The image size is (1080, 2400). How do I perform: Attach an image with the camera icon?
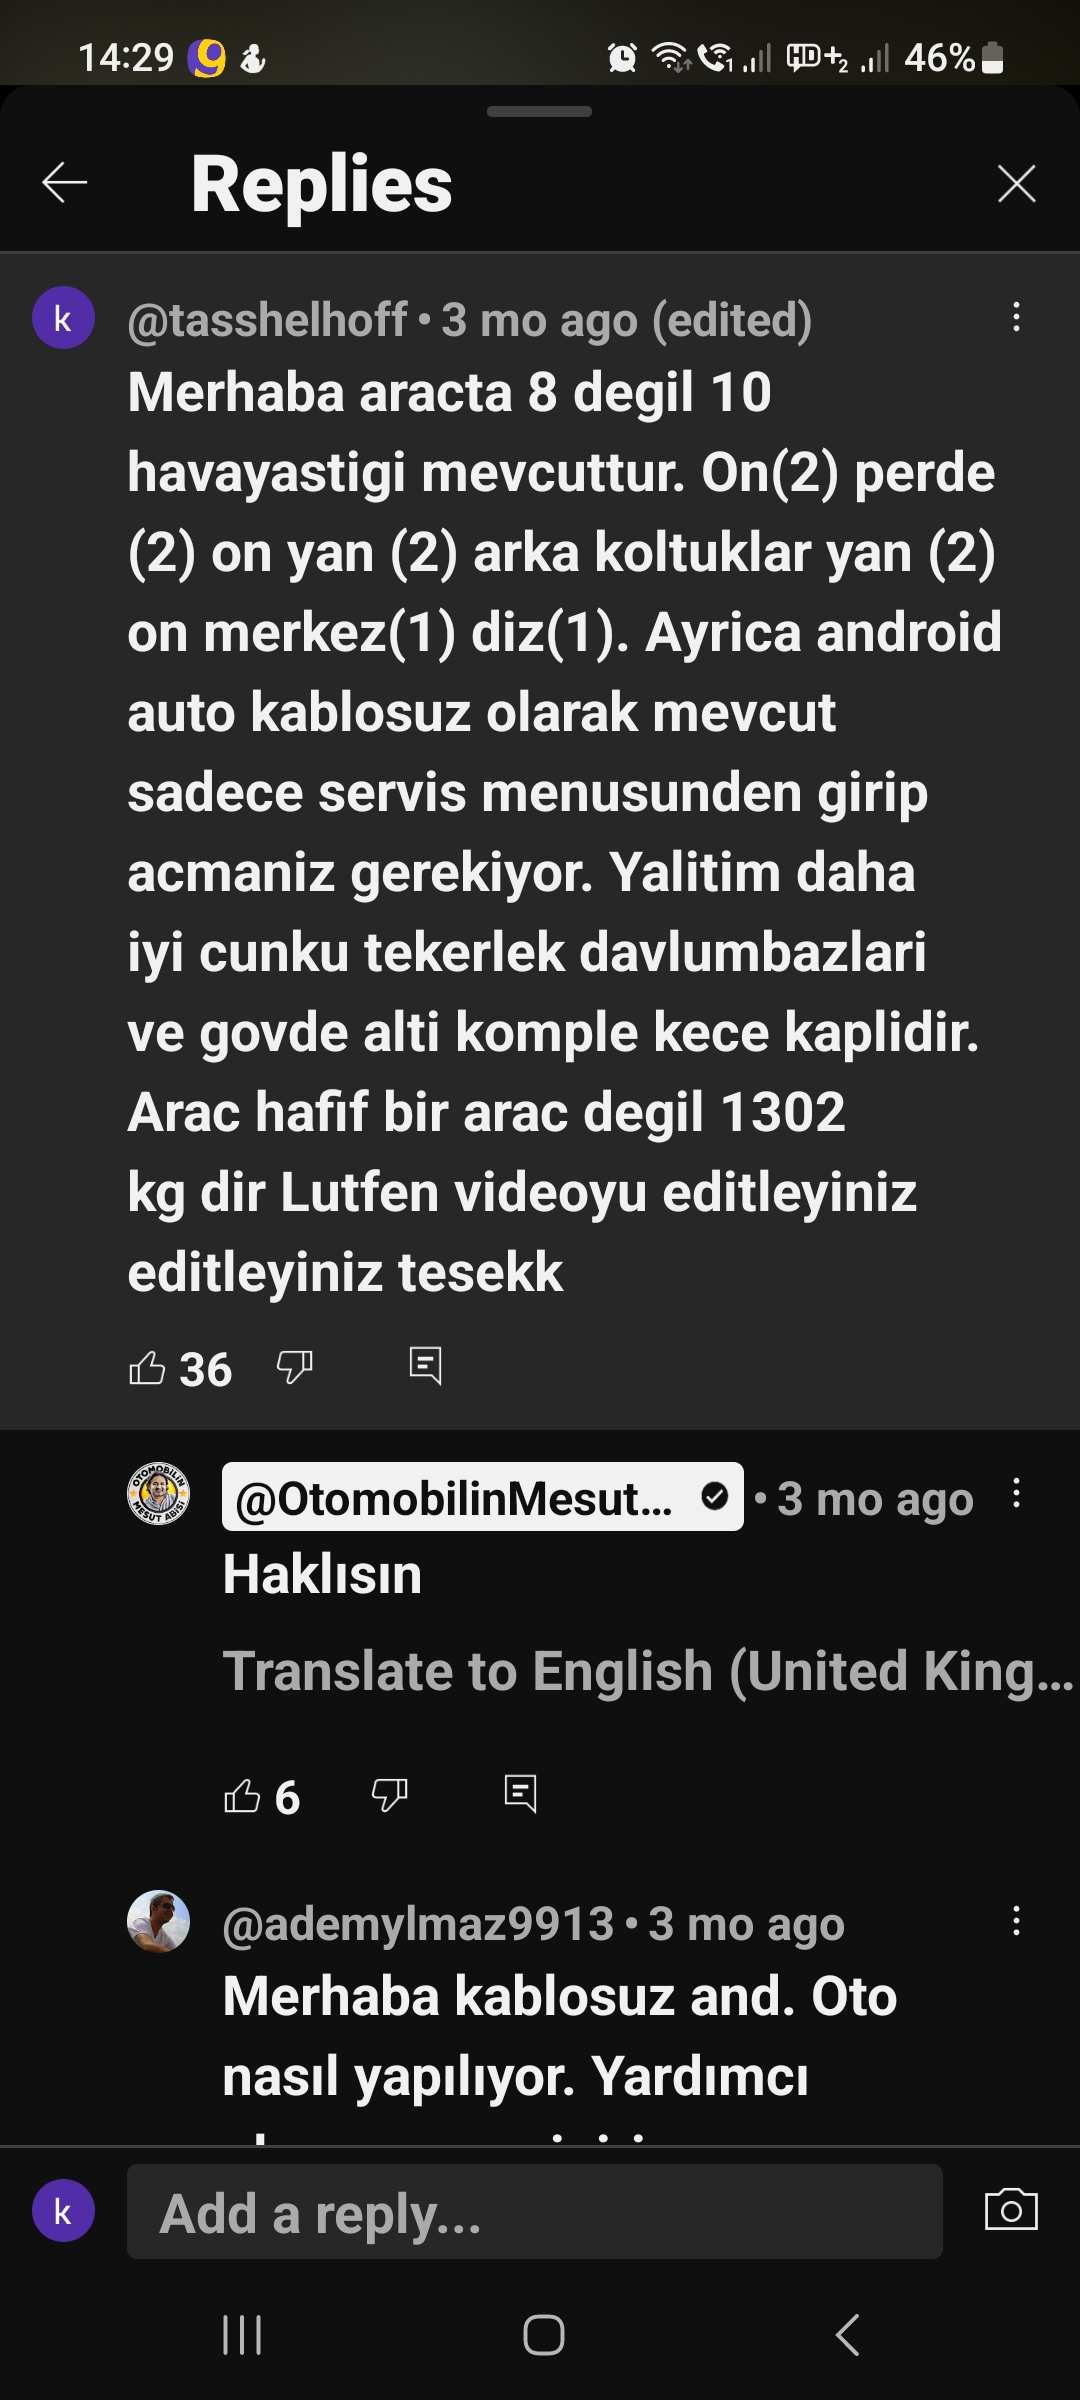1011,2210
